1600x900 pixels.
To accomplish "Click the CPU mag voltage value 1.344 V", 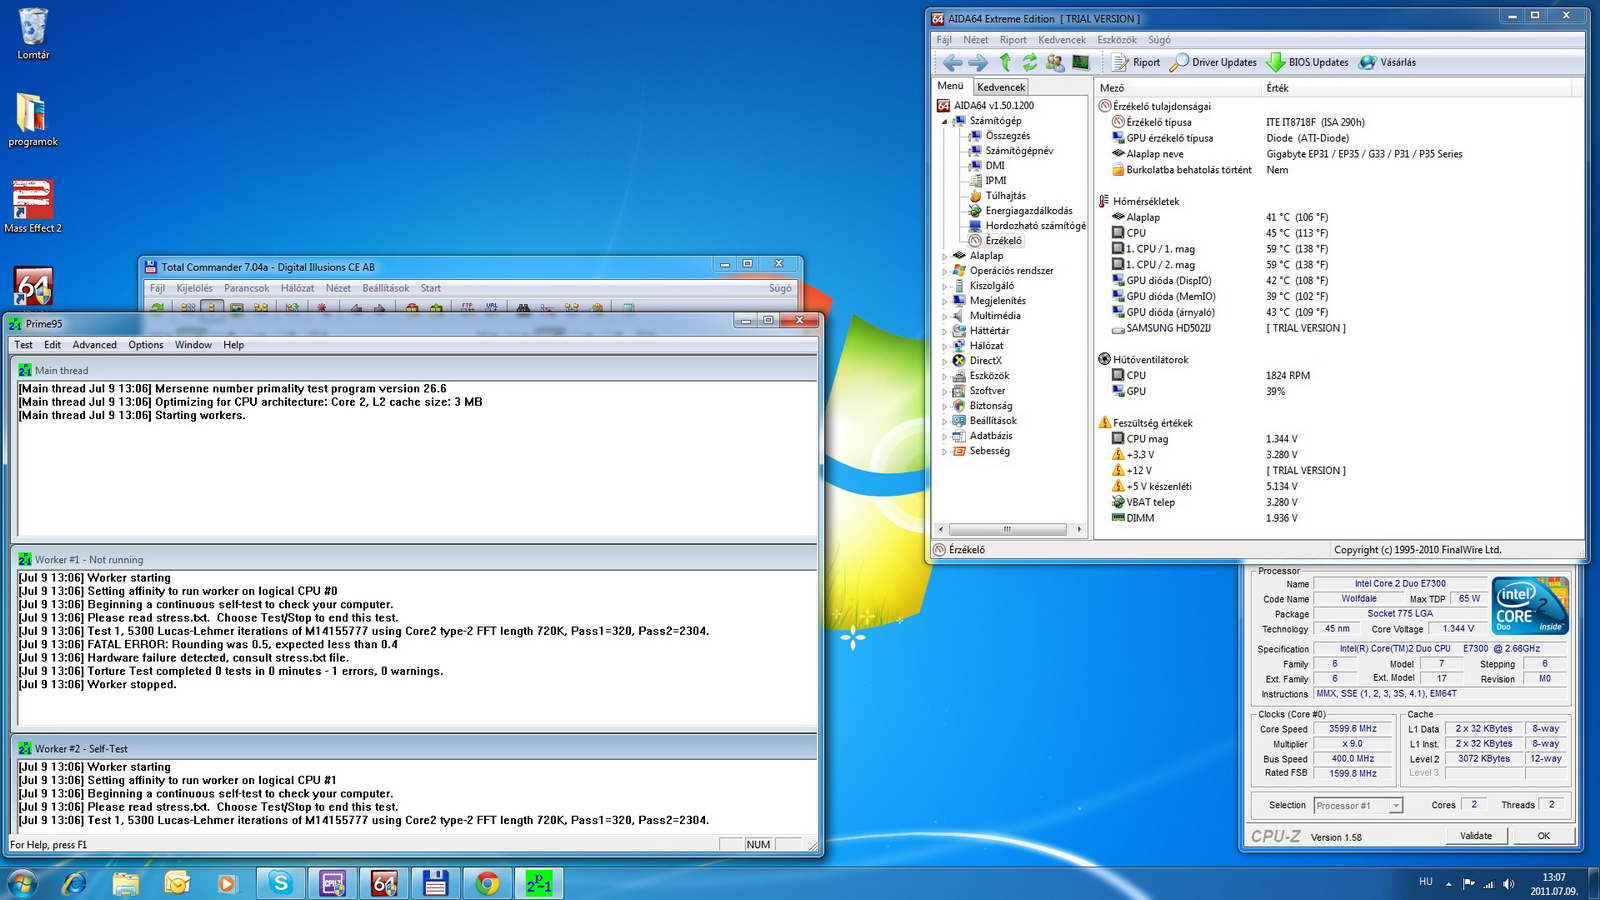I will tap(1281, 439).
